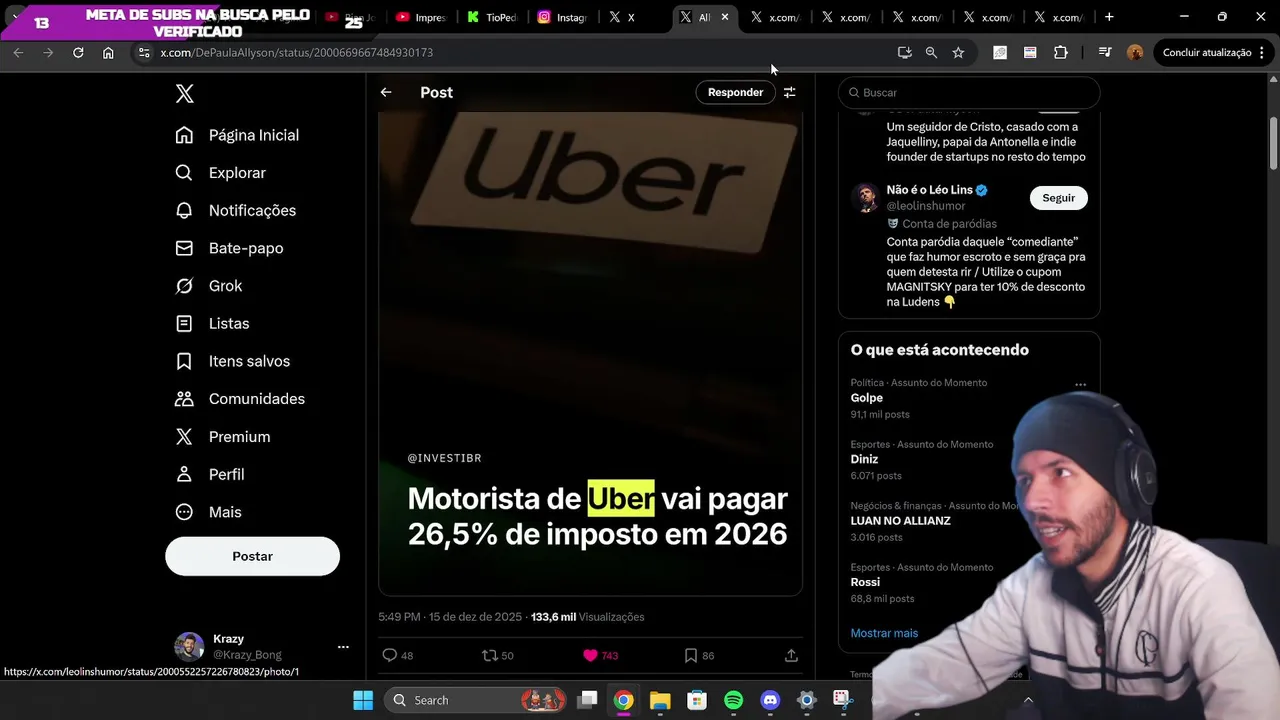
Task: Expand the Mais menu
Action: pos(209,512)
